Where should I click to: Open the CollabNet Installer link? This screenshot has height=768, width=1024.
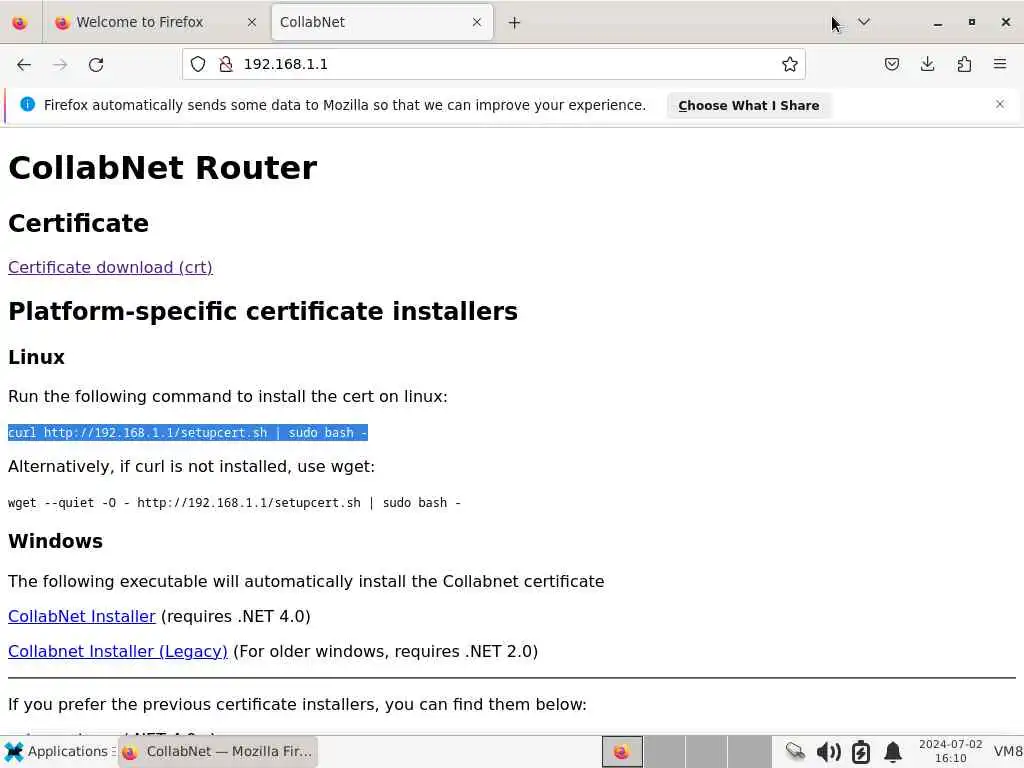click(x=82, y=616)
